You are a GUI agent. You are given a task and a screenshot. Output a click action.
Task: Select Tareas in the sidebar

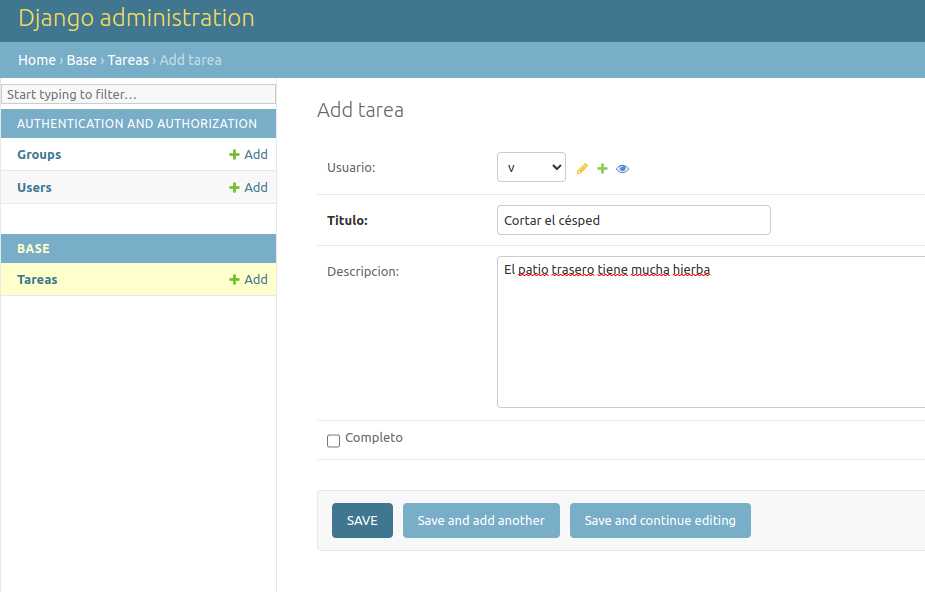pyautogui.click(x=37, y=280)
